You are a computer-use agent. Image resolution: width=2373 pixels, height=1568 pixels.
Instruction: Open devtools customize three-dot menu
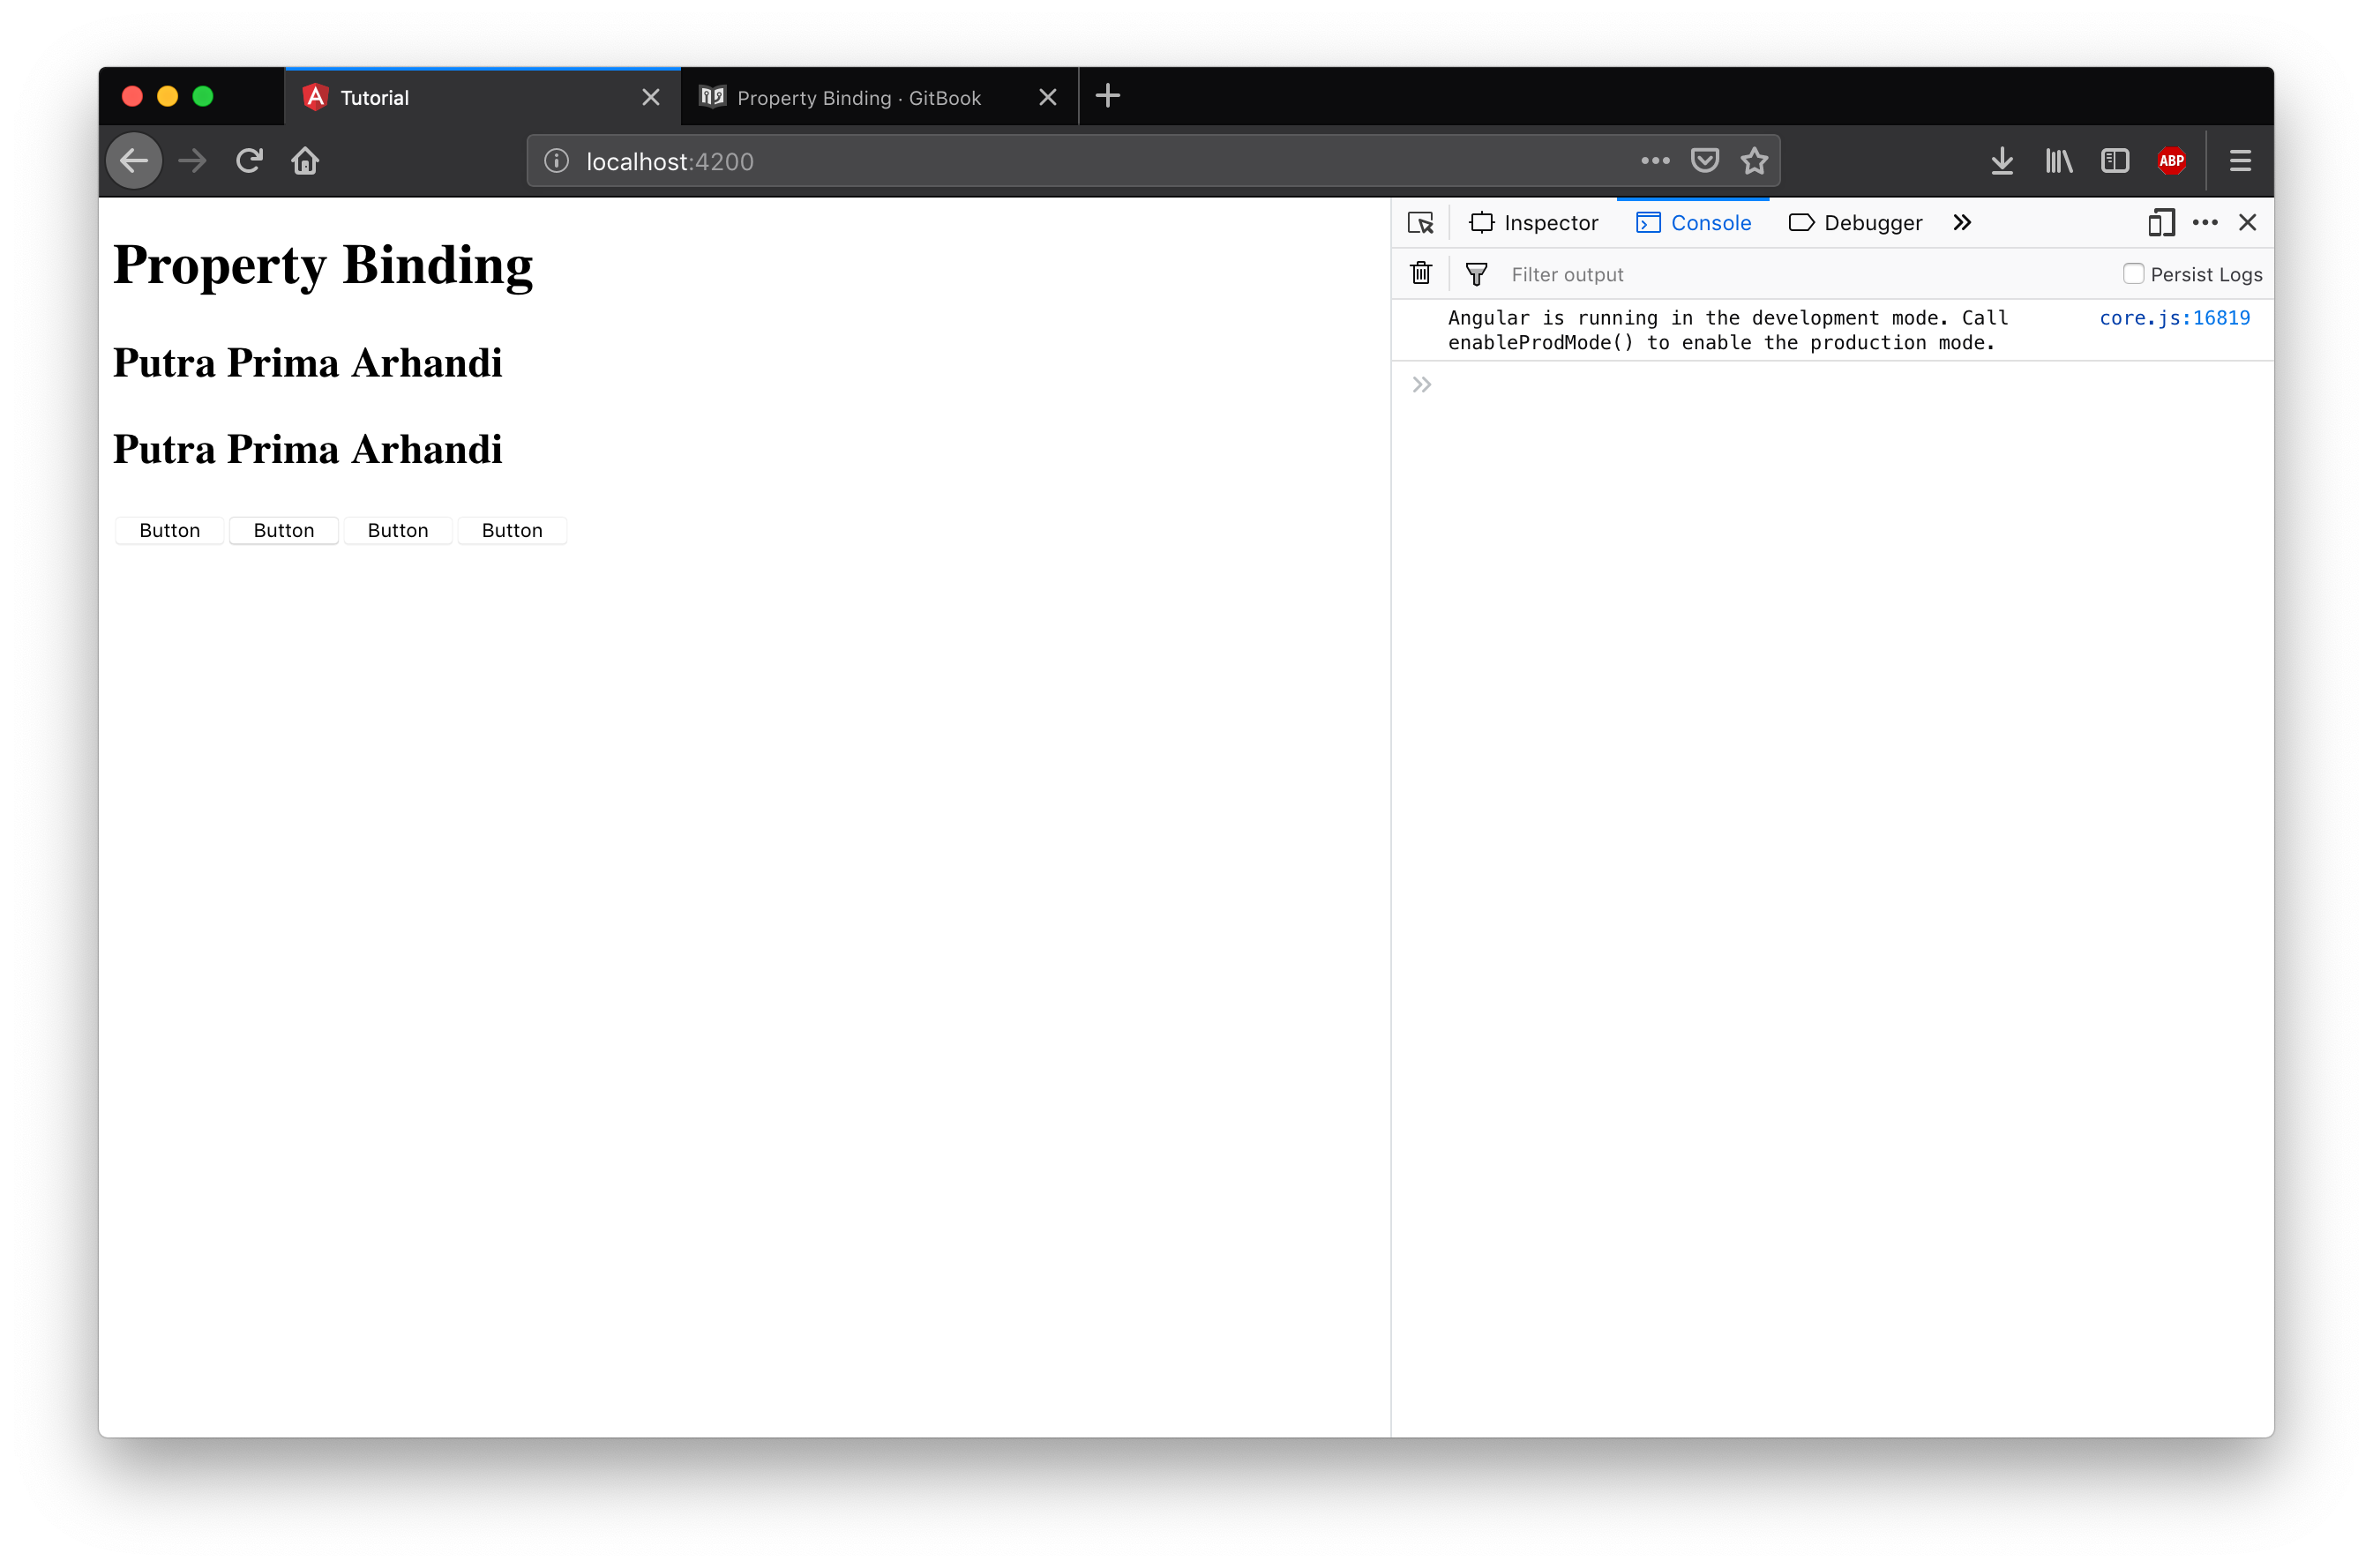pyautogui.click(x=2205, y=223)
